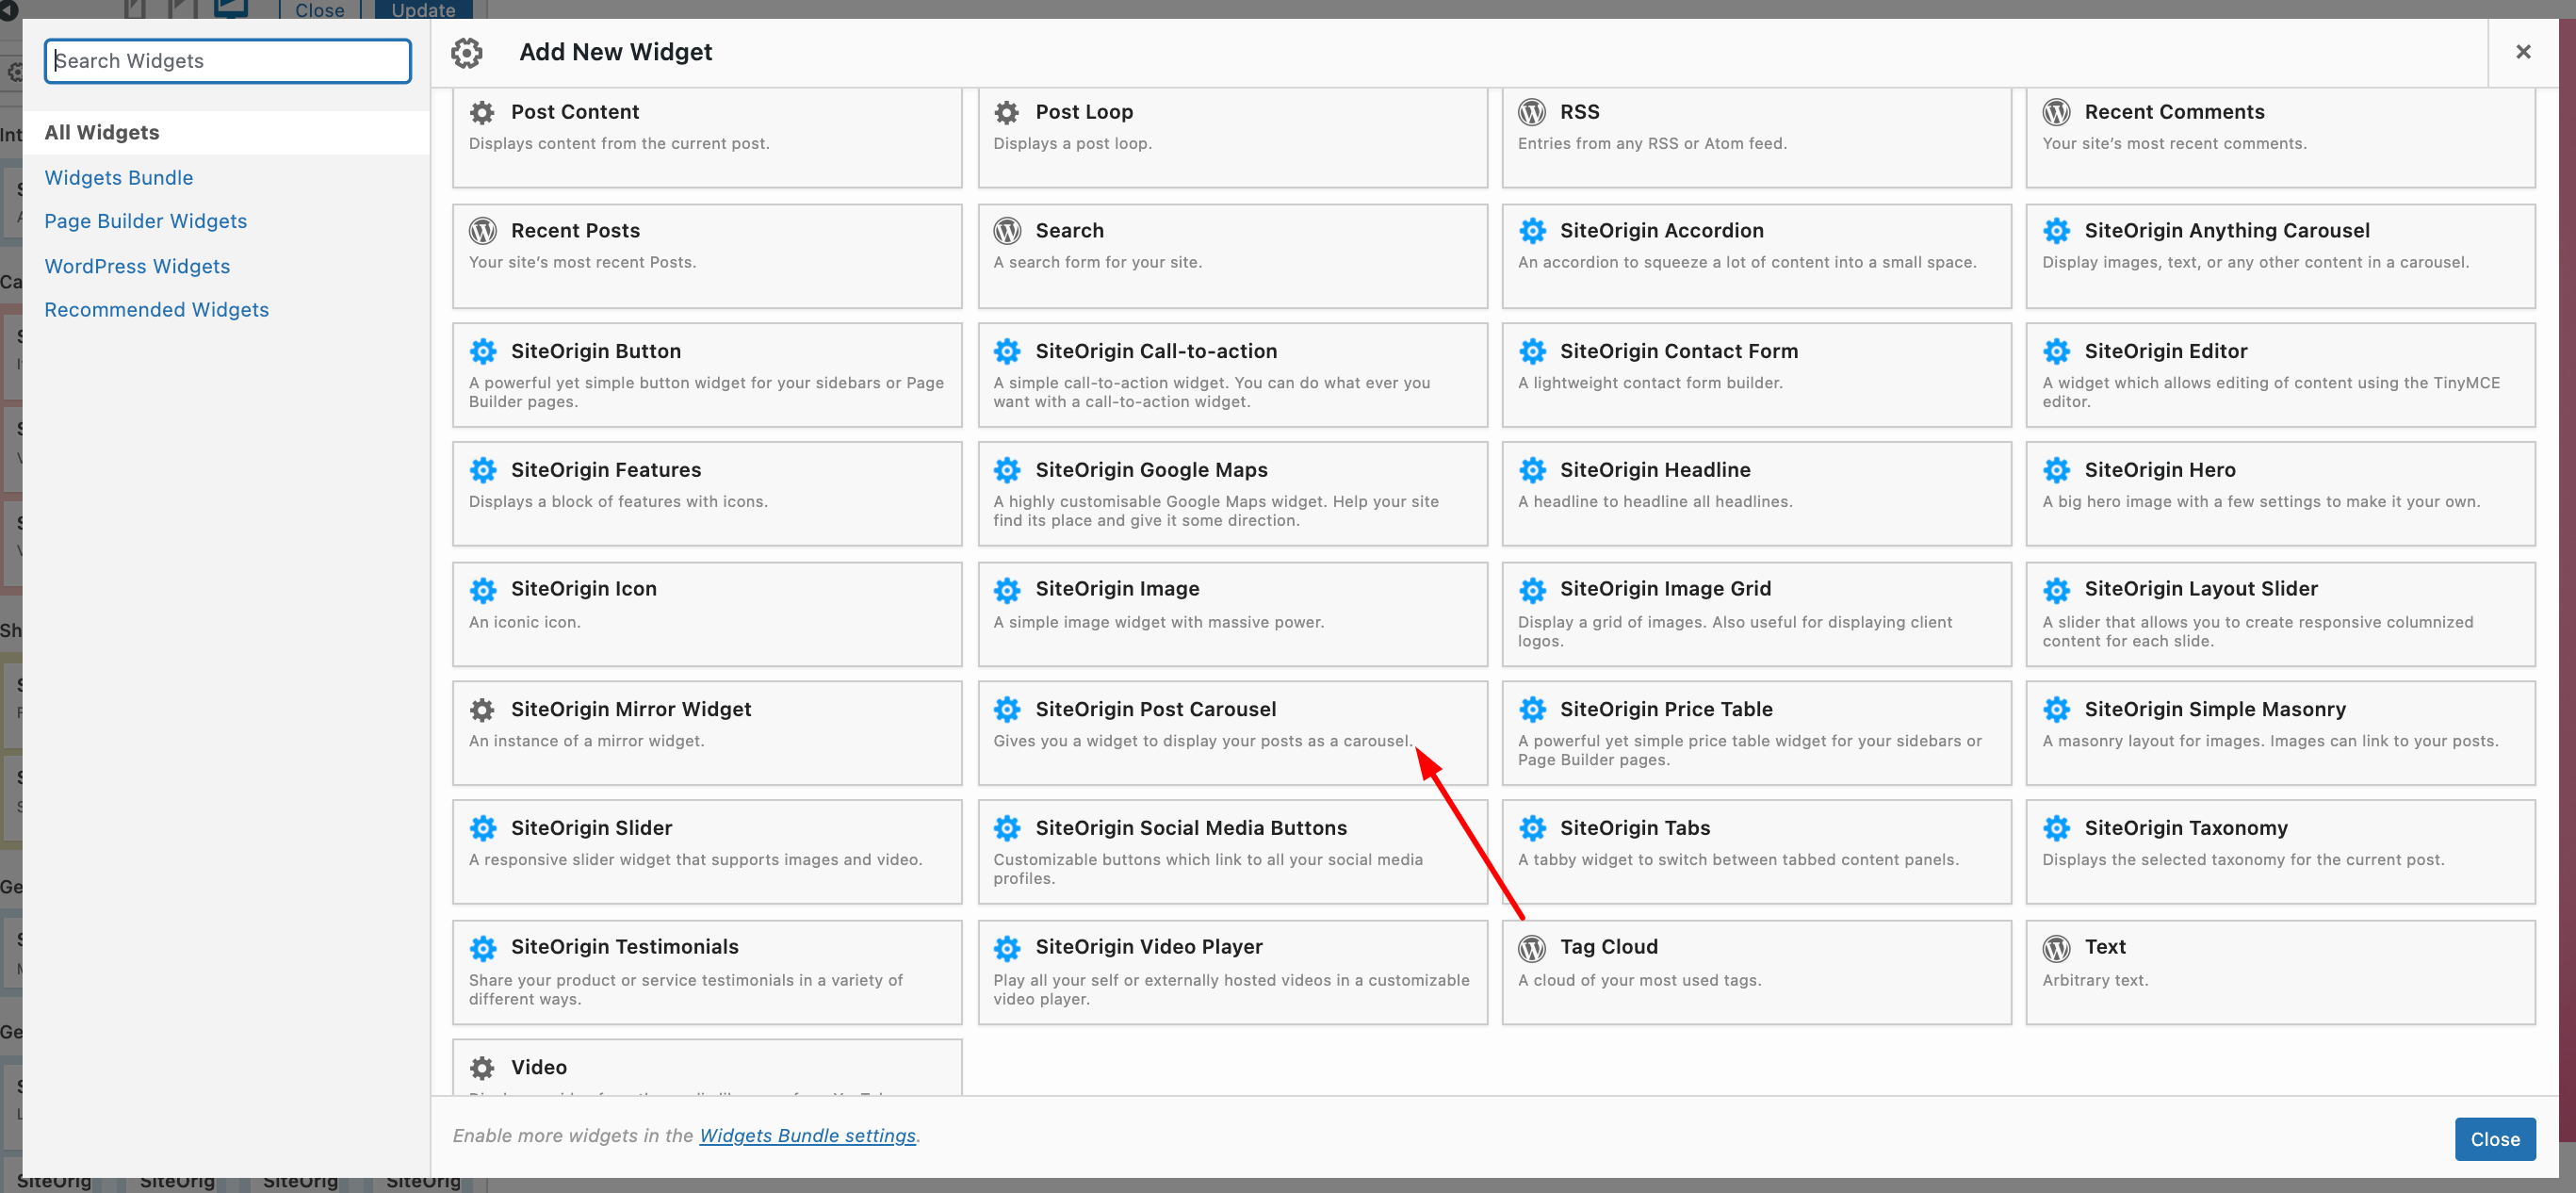This screenshot has height=1193, width=2576.
Task: Open the WordPress Widgets category
Action: [x=137, y=266]
